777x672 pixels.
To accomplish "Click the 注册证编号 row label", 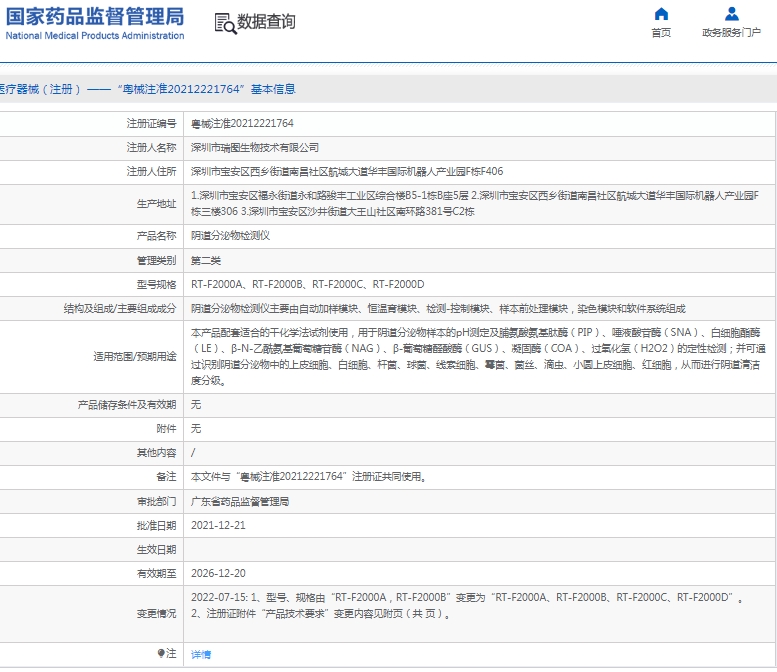I will click(x=151, y=123).
